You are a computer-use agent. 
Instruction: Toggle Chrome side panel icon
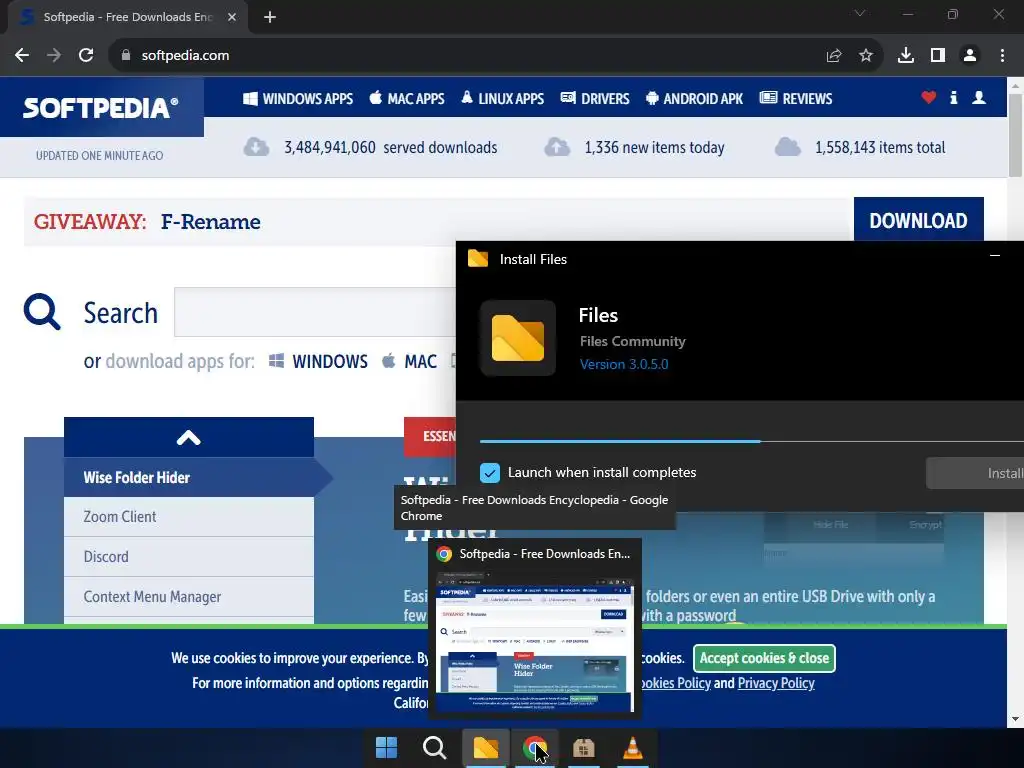938,56
